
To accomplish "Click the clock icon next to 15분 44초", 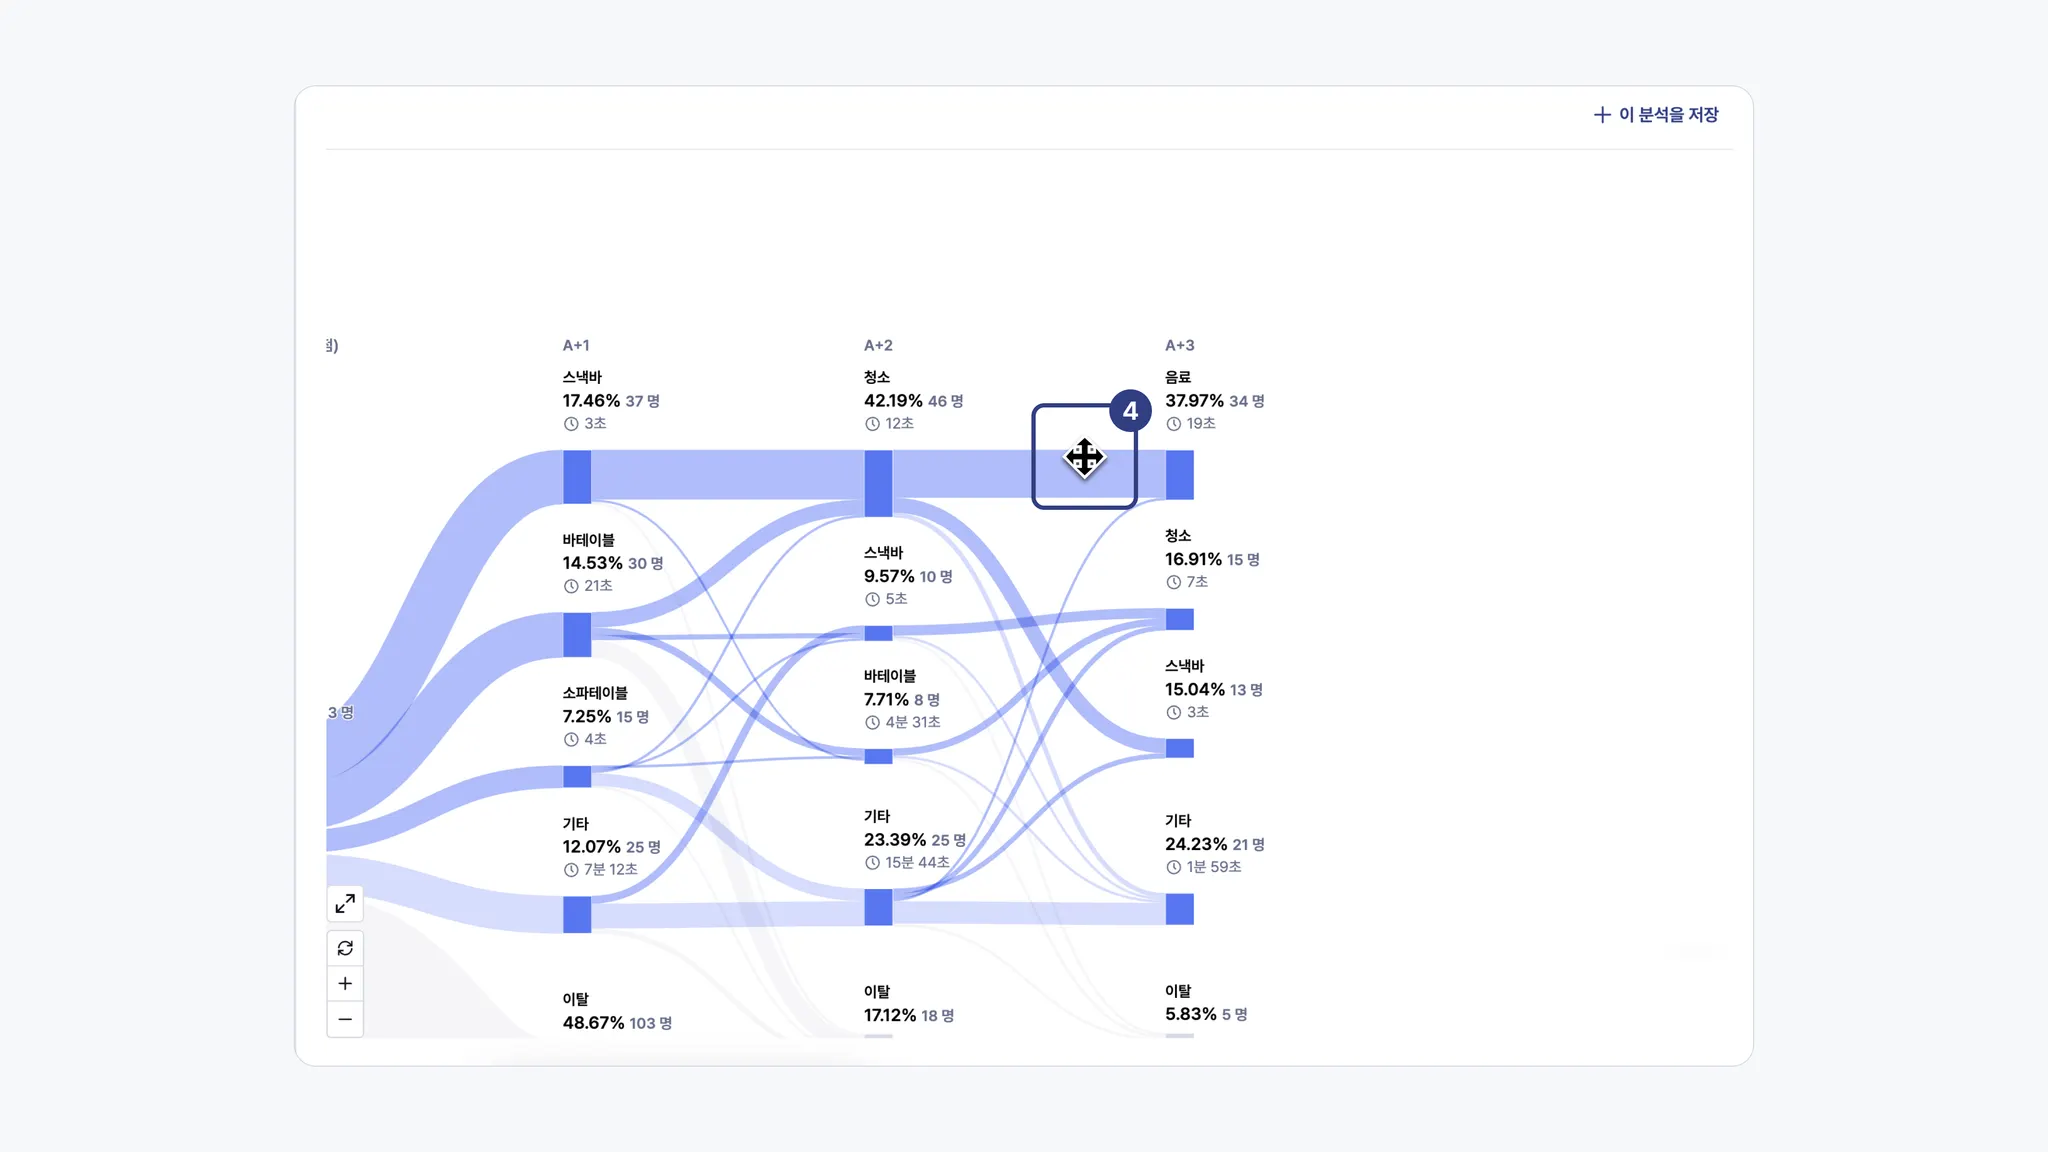I will click(872, 863).
